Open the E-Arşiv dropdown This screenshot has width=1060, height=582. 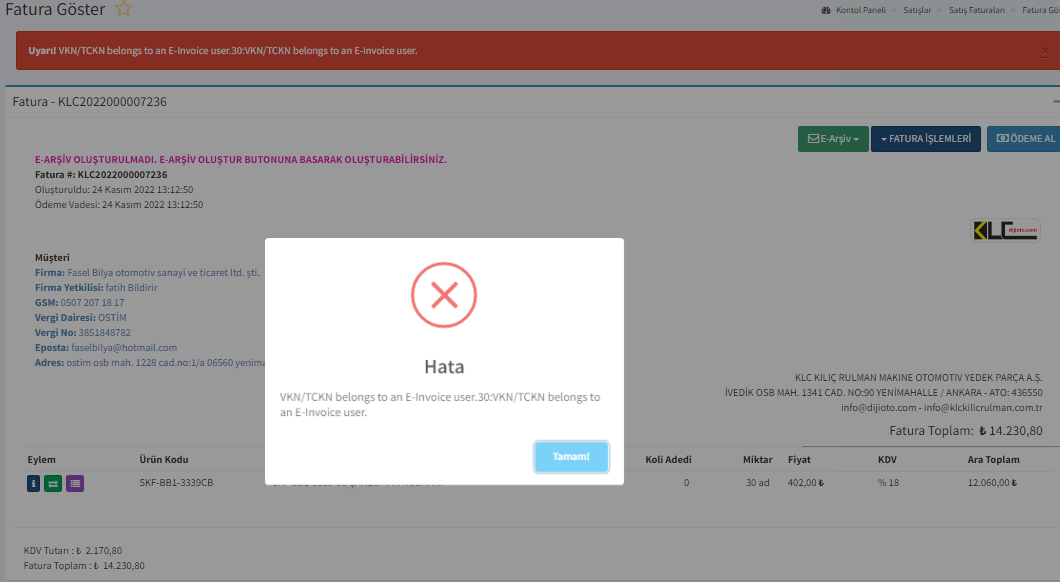click(x=832, y=139)
